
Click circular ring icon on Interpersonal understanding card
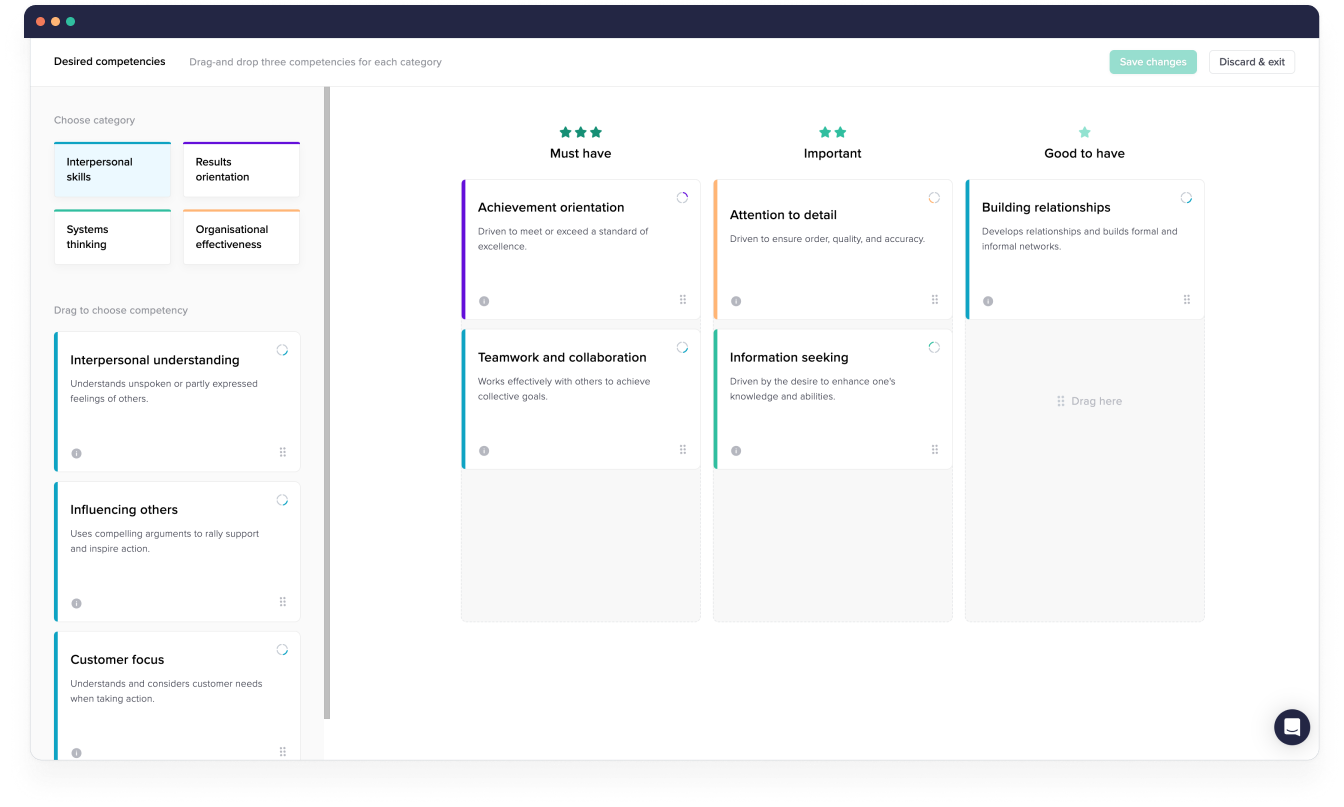click(x=282, y=350)
